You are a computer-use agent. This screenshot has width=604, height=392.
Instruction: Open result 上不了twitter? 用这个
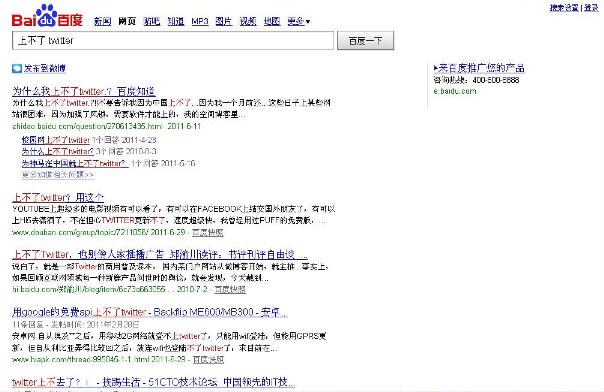tap(58, 198)
